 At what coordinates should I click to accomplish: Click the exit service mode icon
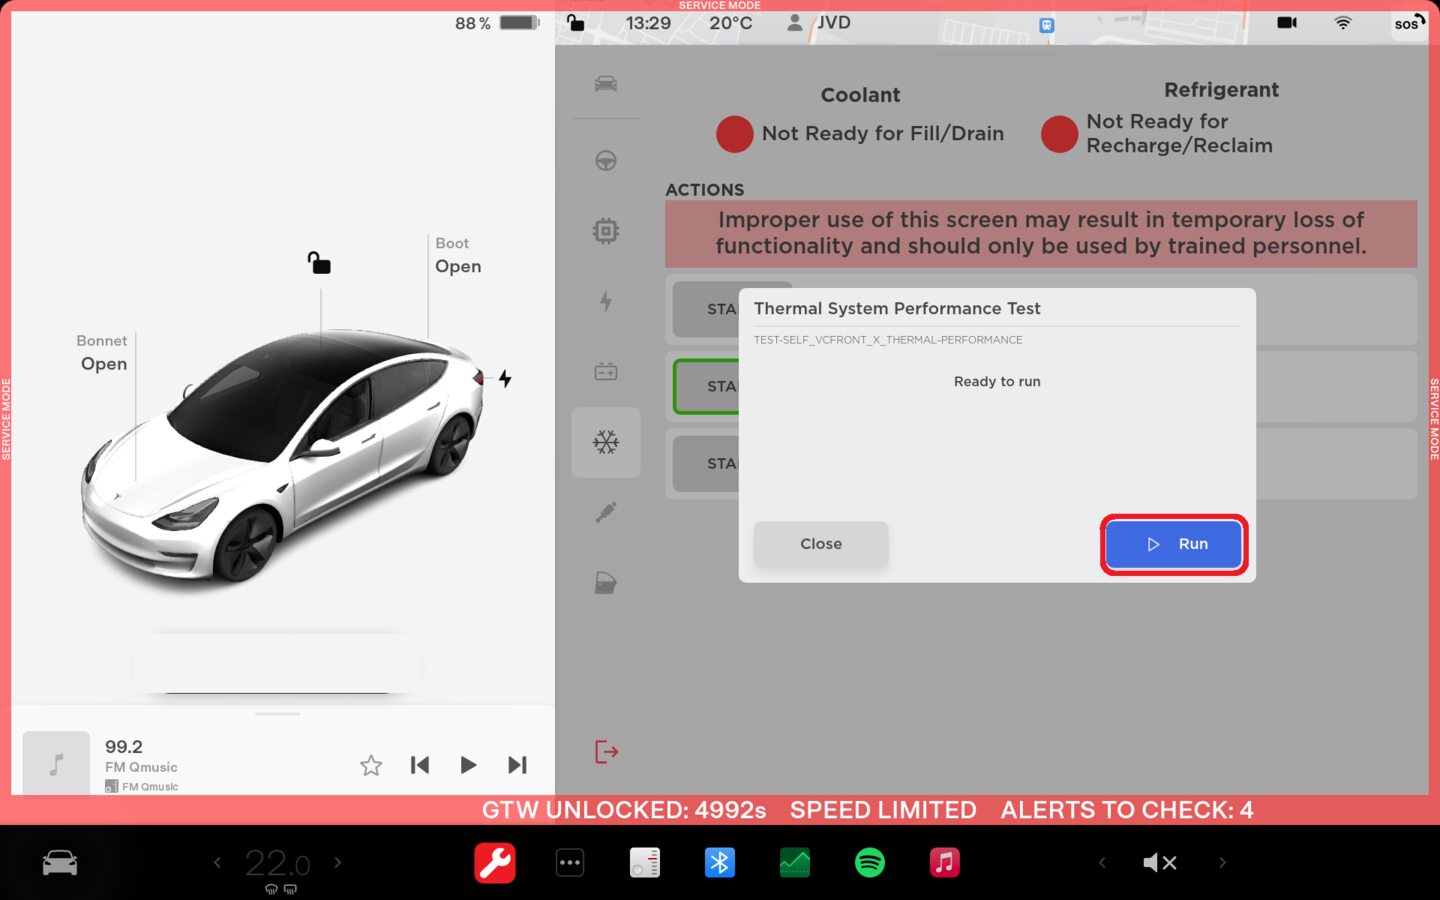pyautogui.click(x=606, y=752)
